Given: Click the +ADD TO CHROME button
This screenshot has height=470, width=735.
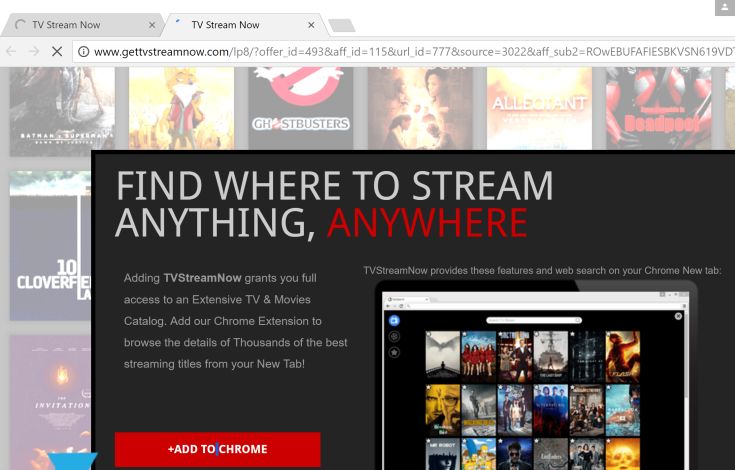Looking at the screenshot, I should pos(218,449).
